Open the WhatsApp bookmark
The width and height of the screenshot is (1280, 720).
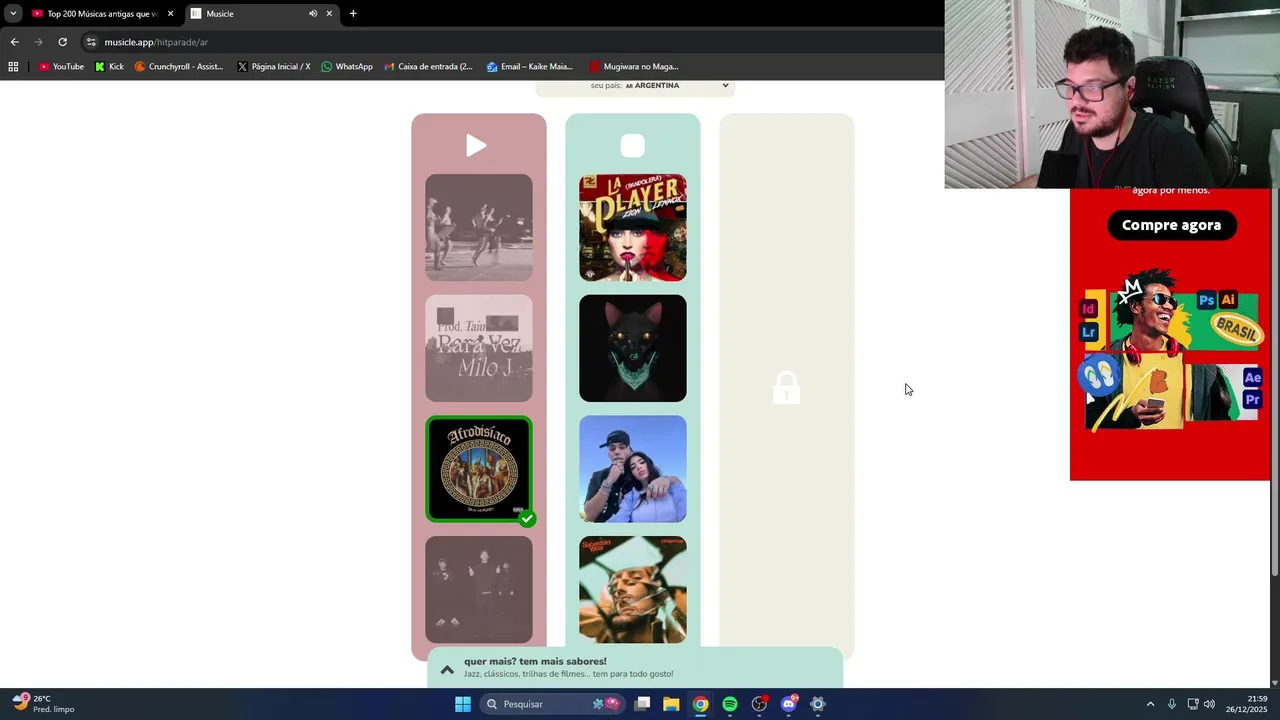(x=347, y=67)
